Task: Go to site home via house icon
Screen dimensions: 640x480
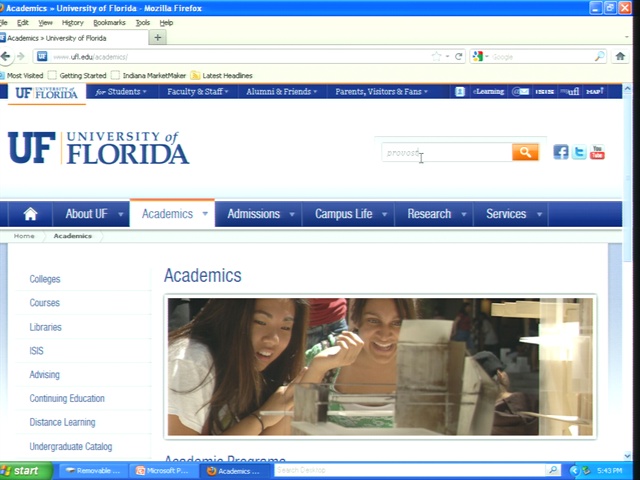Action: tap(30, 214)
